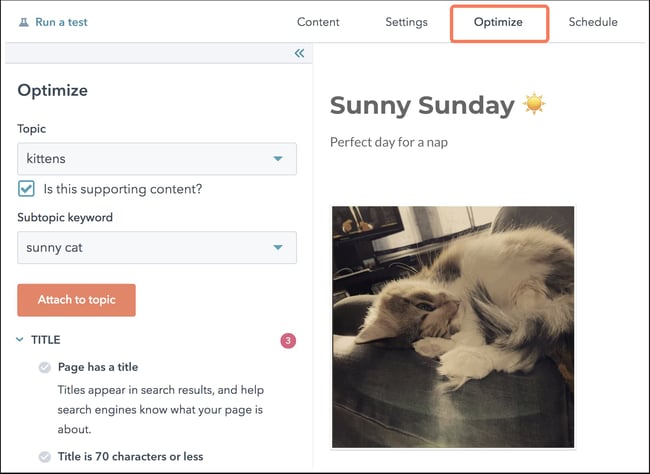Click the Perfect day for a nap text
Viewport: 650px width, 474px height.
coord(388,142)
